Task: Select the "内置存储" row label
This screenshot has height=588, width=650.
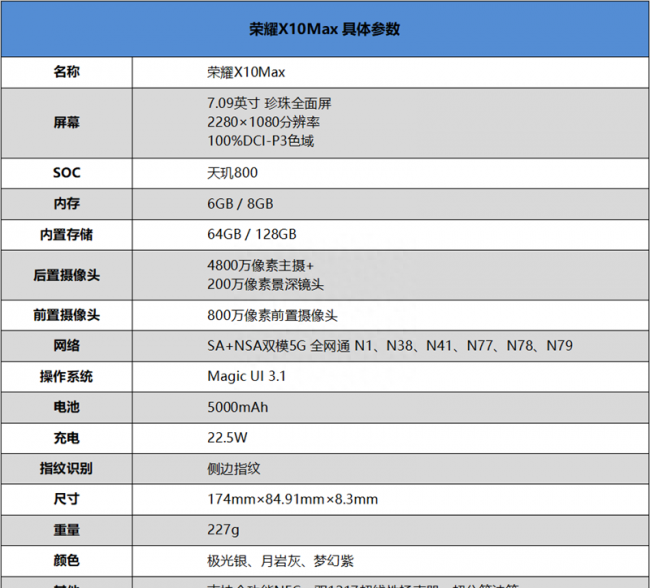Action: pos(66,235)
